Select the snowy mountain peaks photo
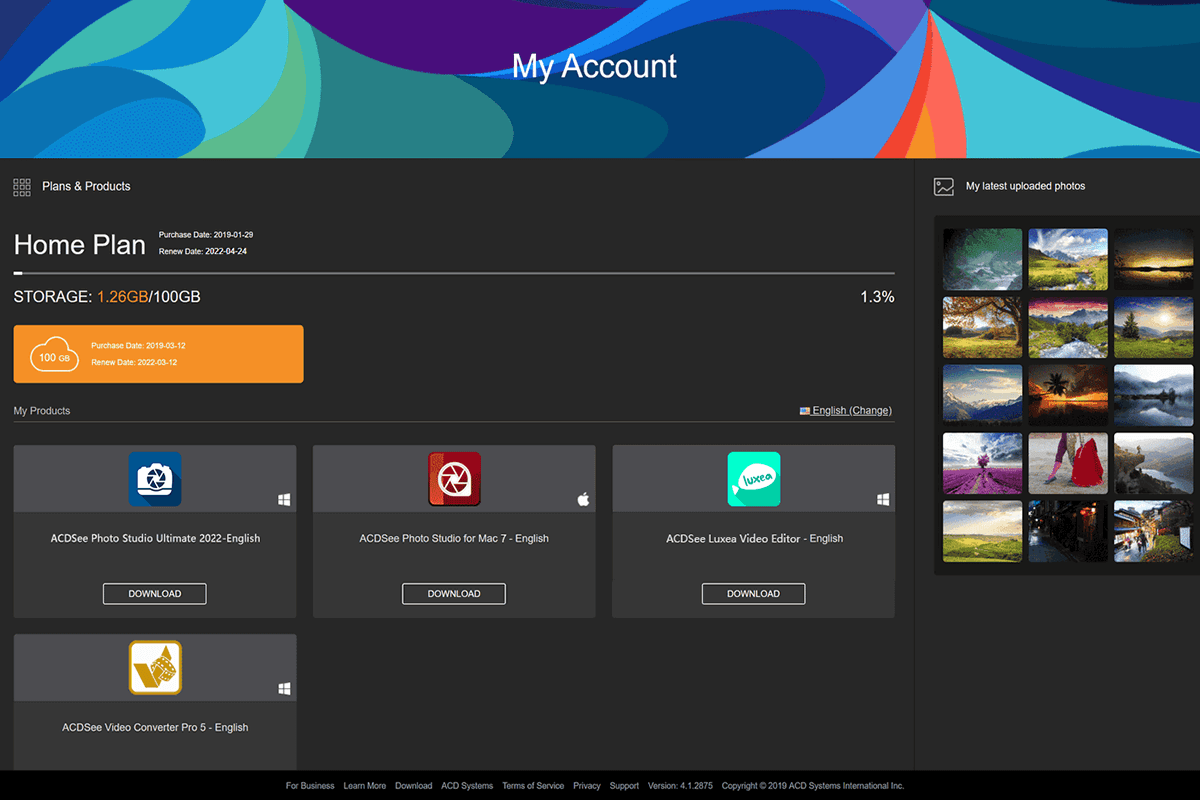This screenshot has width=1200, height=800. tap(983, 395)
